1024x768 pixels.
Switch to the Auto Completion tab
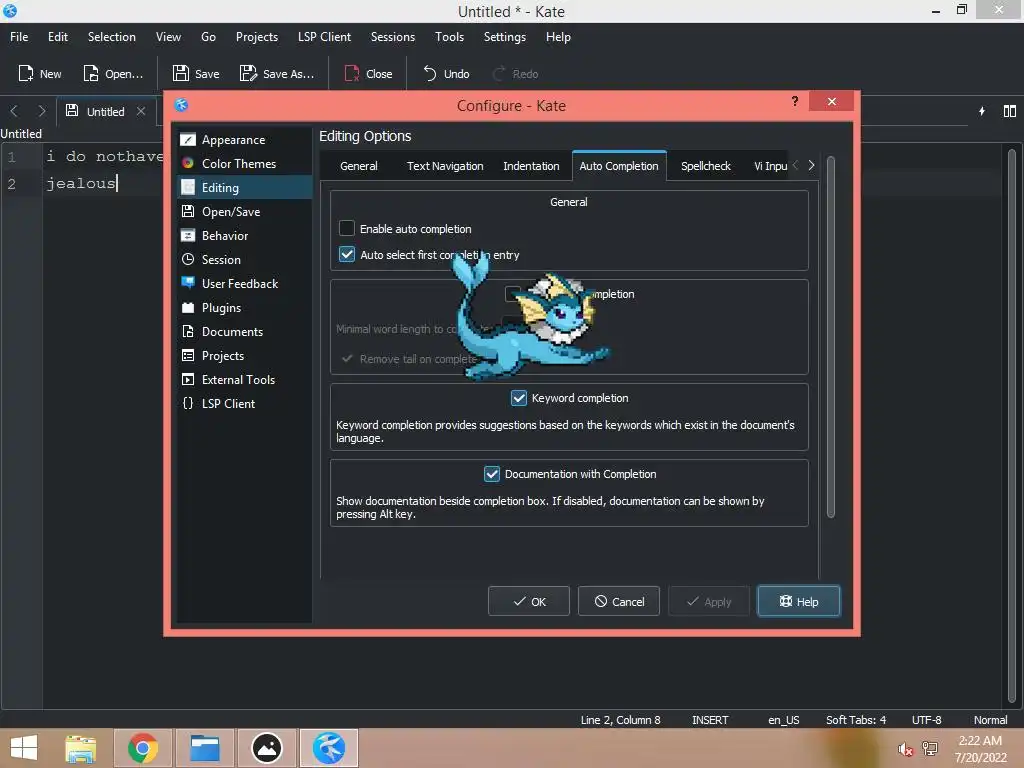(619, 166)
